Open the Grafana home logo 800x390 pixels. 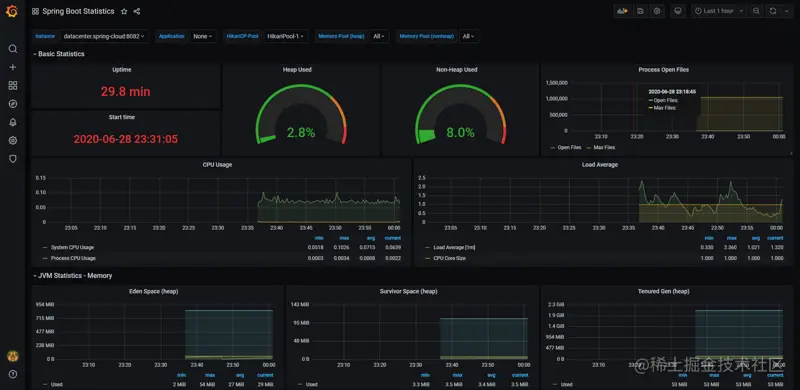12,11
